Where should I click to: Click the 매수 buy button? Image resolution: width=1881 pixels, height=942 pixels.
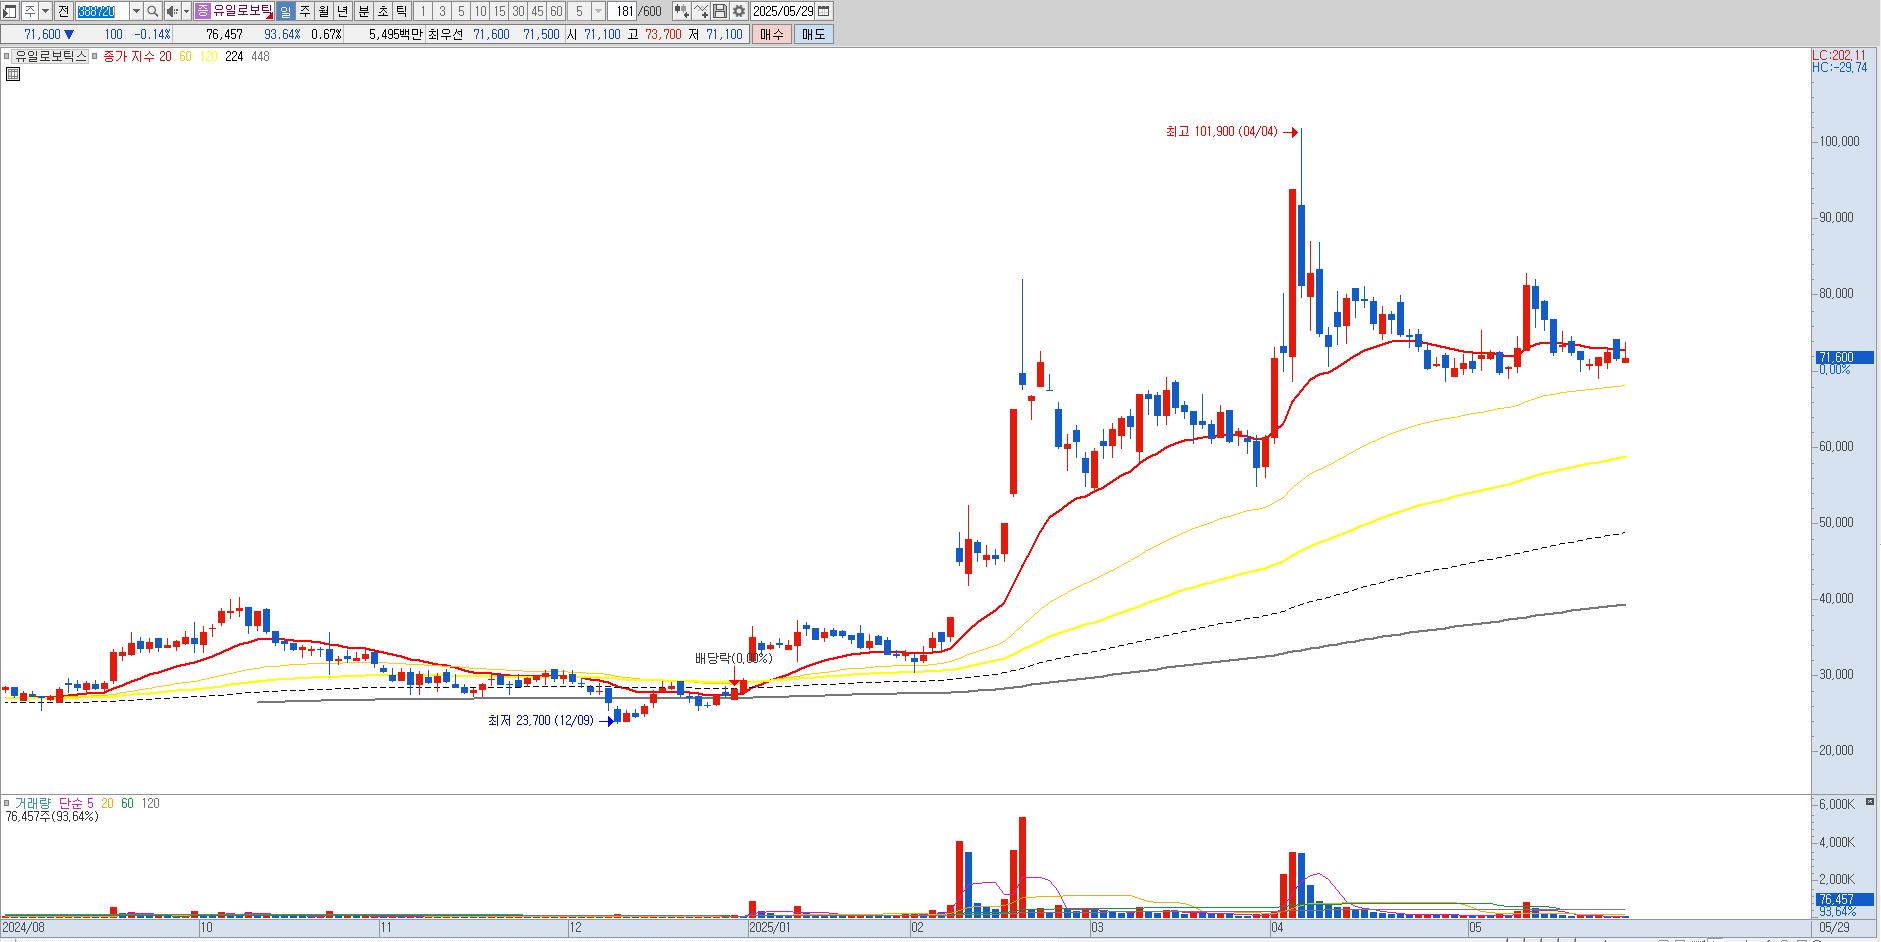(771, 34)
